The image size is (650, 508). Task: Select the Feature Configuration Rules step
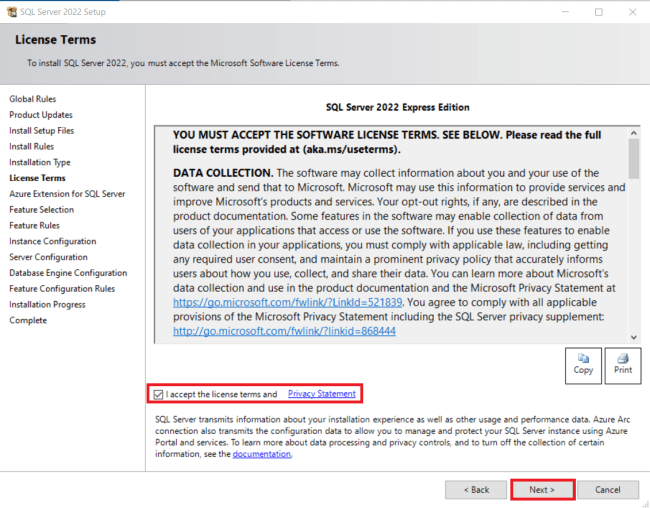click(62, 289)
